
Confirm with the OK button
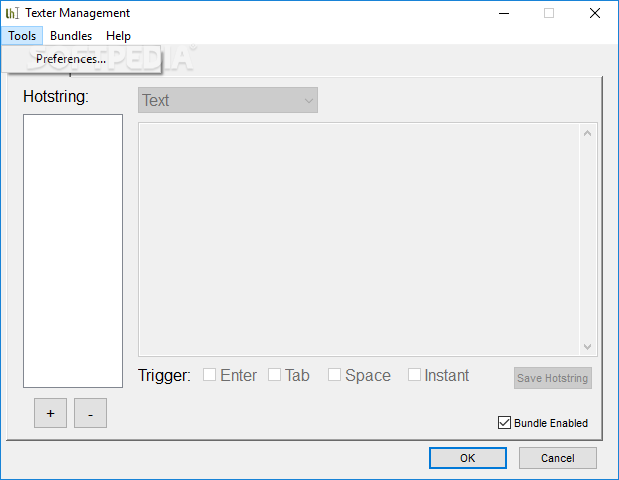pyautogui.click(x=468, y=458)
